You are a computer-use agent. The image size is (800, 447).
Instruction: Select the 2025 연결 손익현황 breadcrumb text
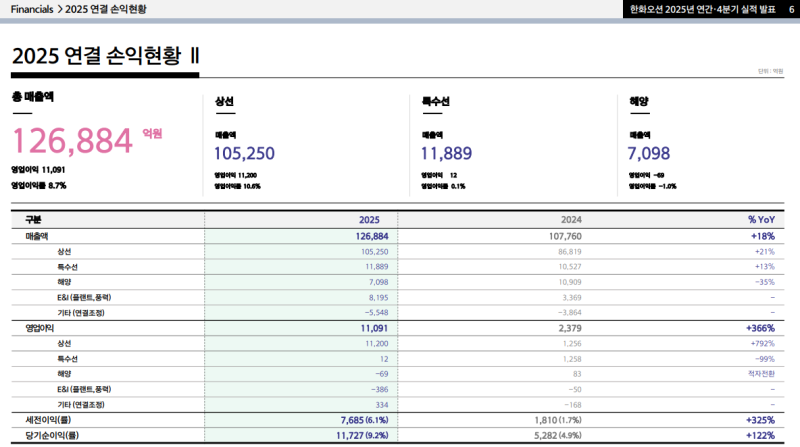click(x=104, y=9)
